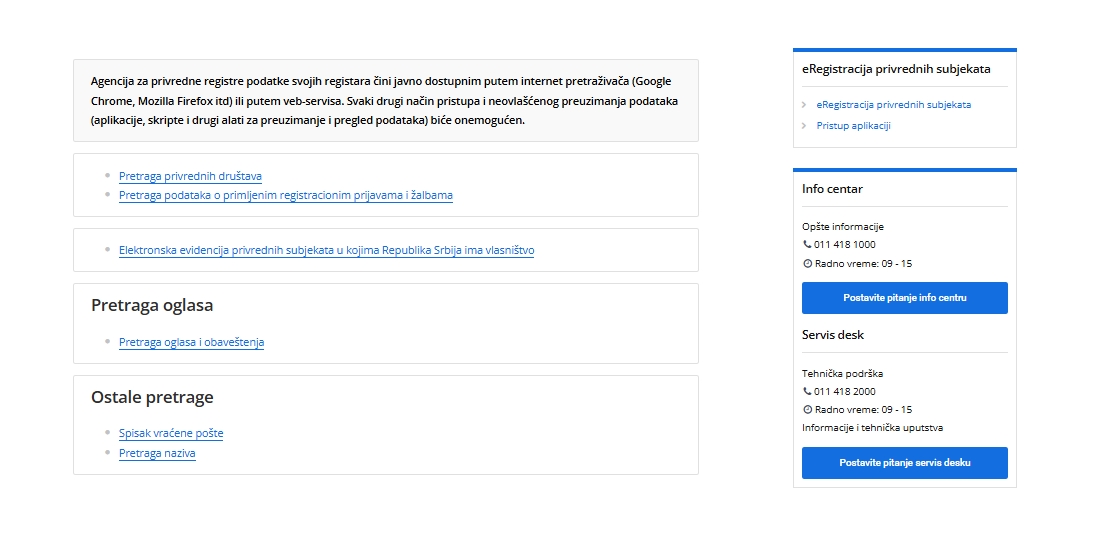Go to Pretraga oglasa i obaveštenja
Image resolution: width=1105 pixels, height=554 pixels.
click(x=191, y=342)
